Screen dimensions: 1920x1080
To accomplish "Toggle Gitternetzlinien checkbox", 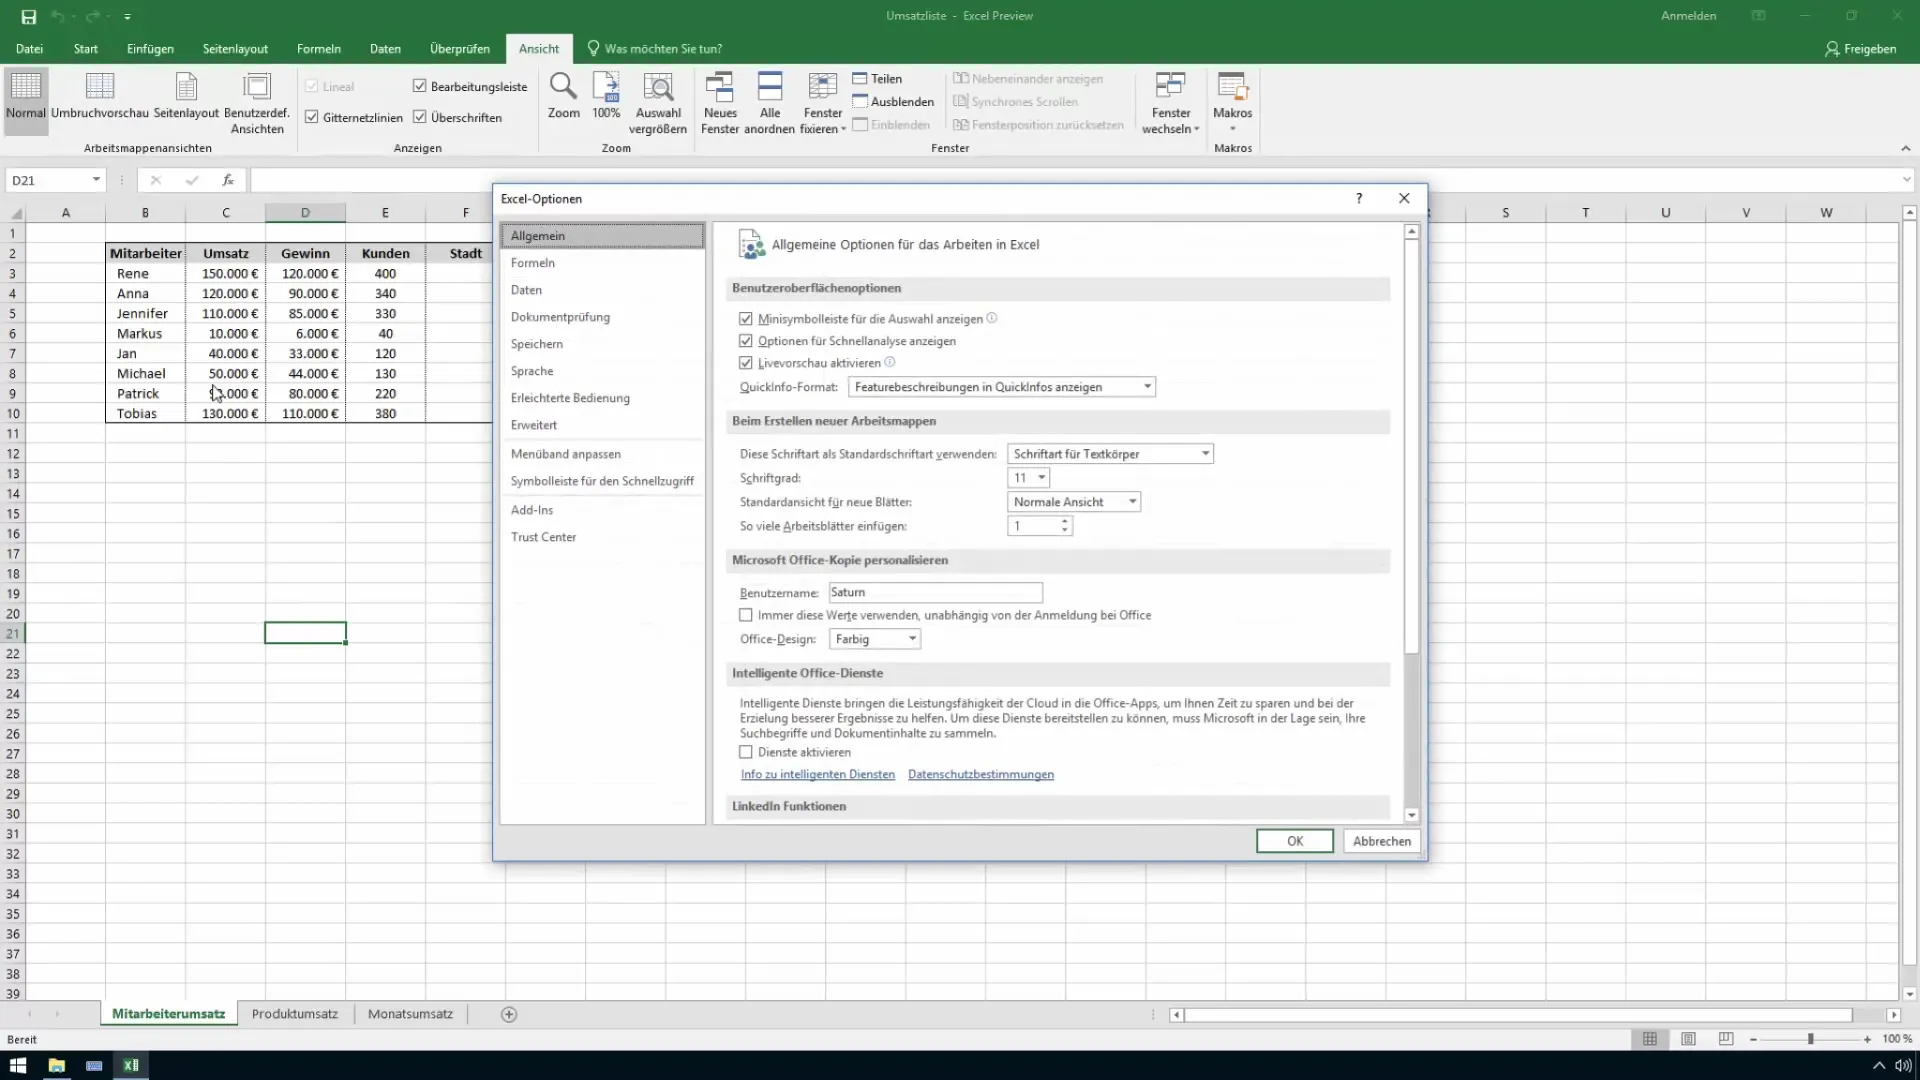I will tap(312, 118).
